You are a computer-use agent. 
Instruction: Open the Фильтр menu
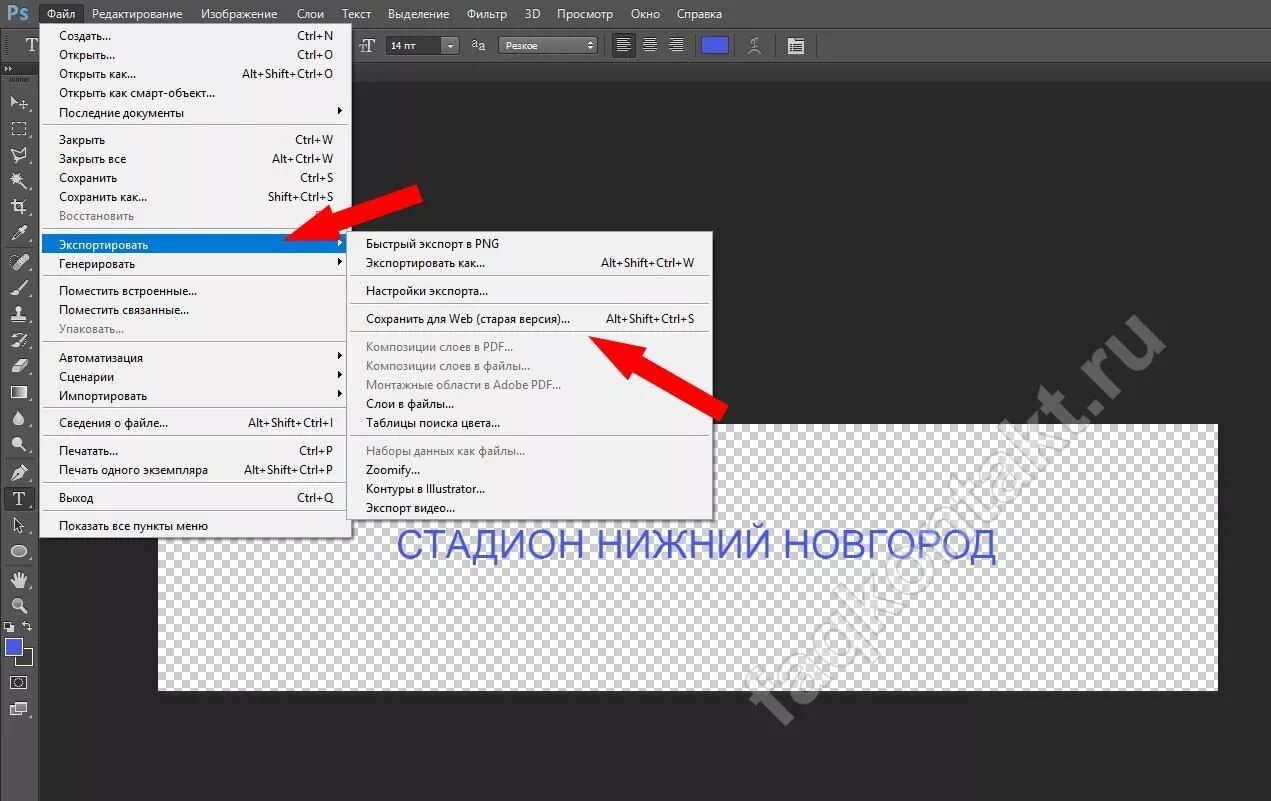coord(487,14)
